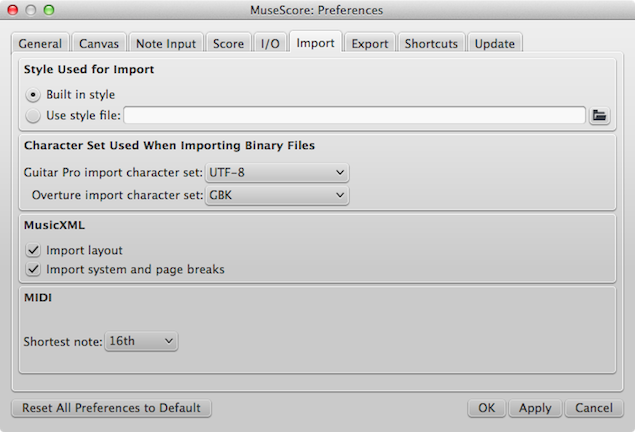Image resolution: width=635 pixels, height=432 pixels.
Task: Select the Use style file radio button
Action: tap(33, 116)
